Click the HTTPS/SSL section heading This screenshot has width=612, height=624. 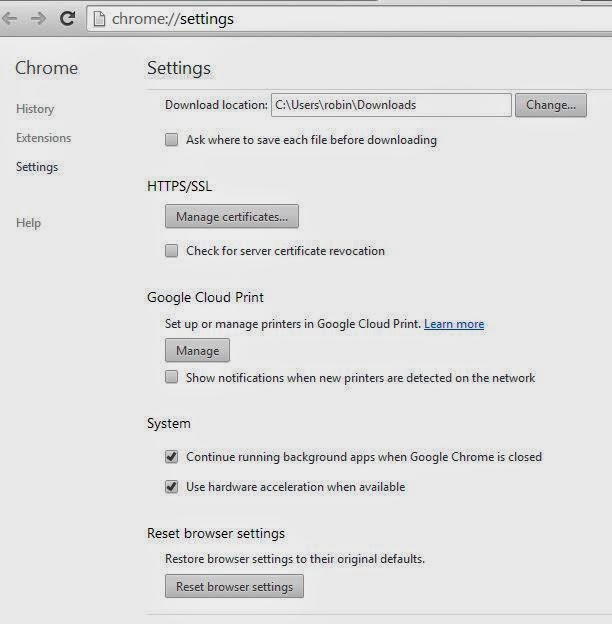click(x=179, y=186)
